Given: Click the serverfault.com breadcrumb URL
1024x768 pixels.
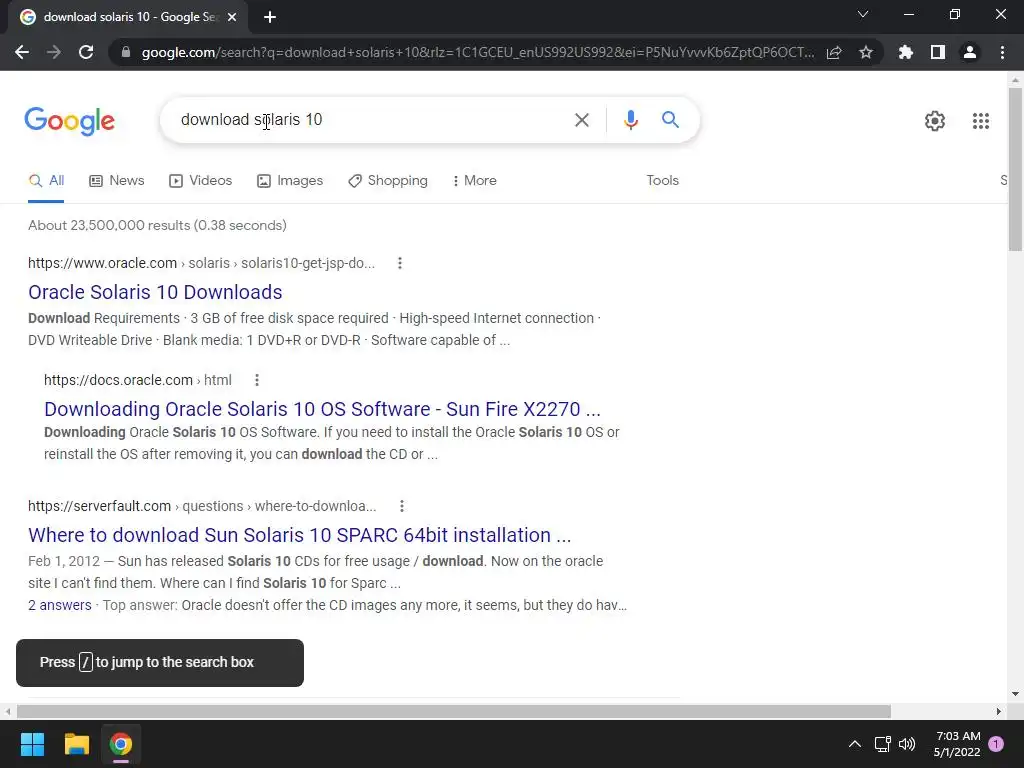Looking at the screenshot, I should [99, 506].
